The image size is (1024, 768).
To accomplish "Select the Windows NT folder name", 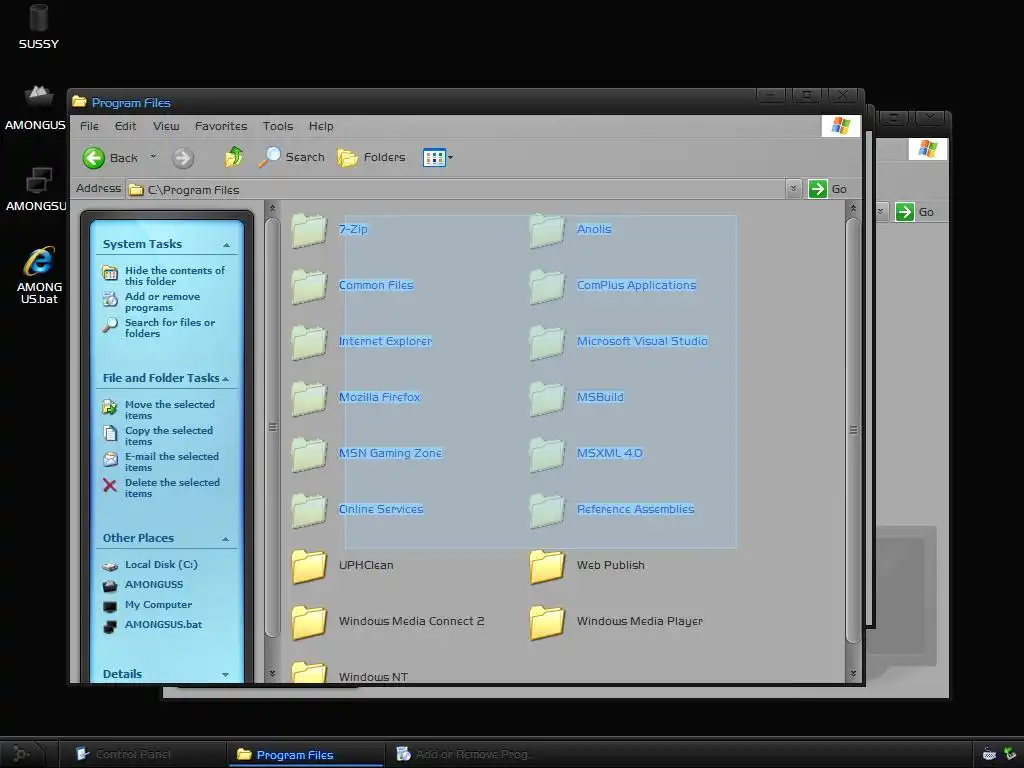I will pyautogui.click(x=373, y=677).
